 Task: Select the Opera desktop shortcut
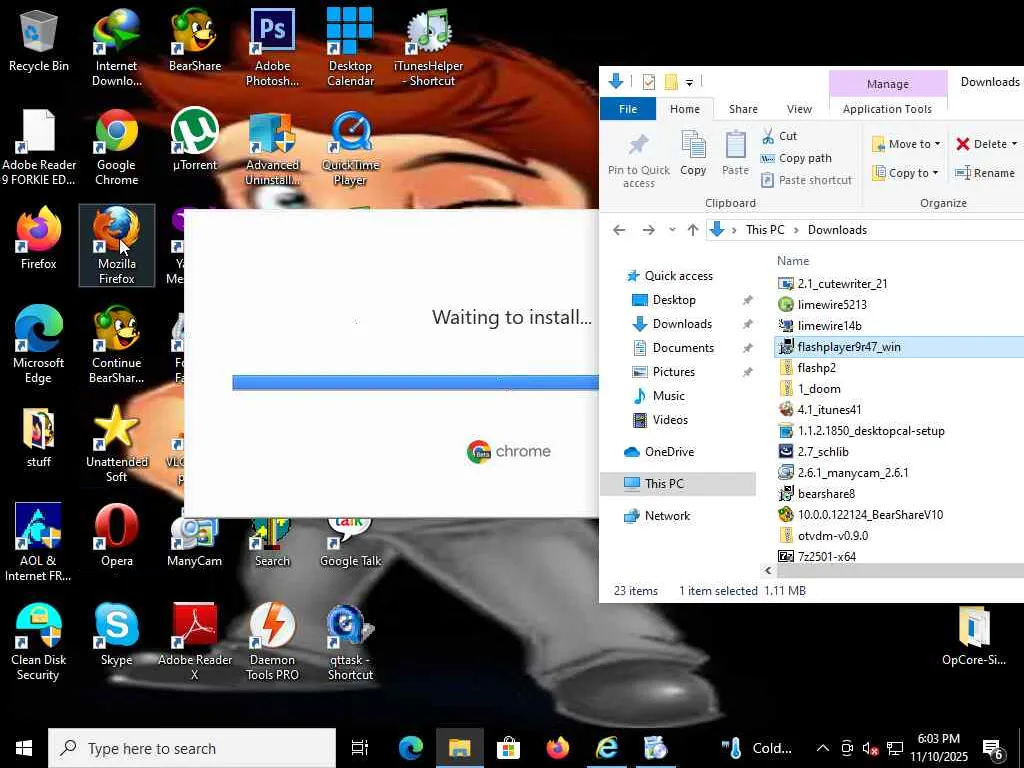116,535
